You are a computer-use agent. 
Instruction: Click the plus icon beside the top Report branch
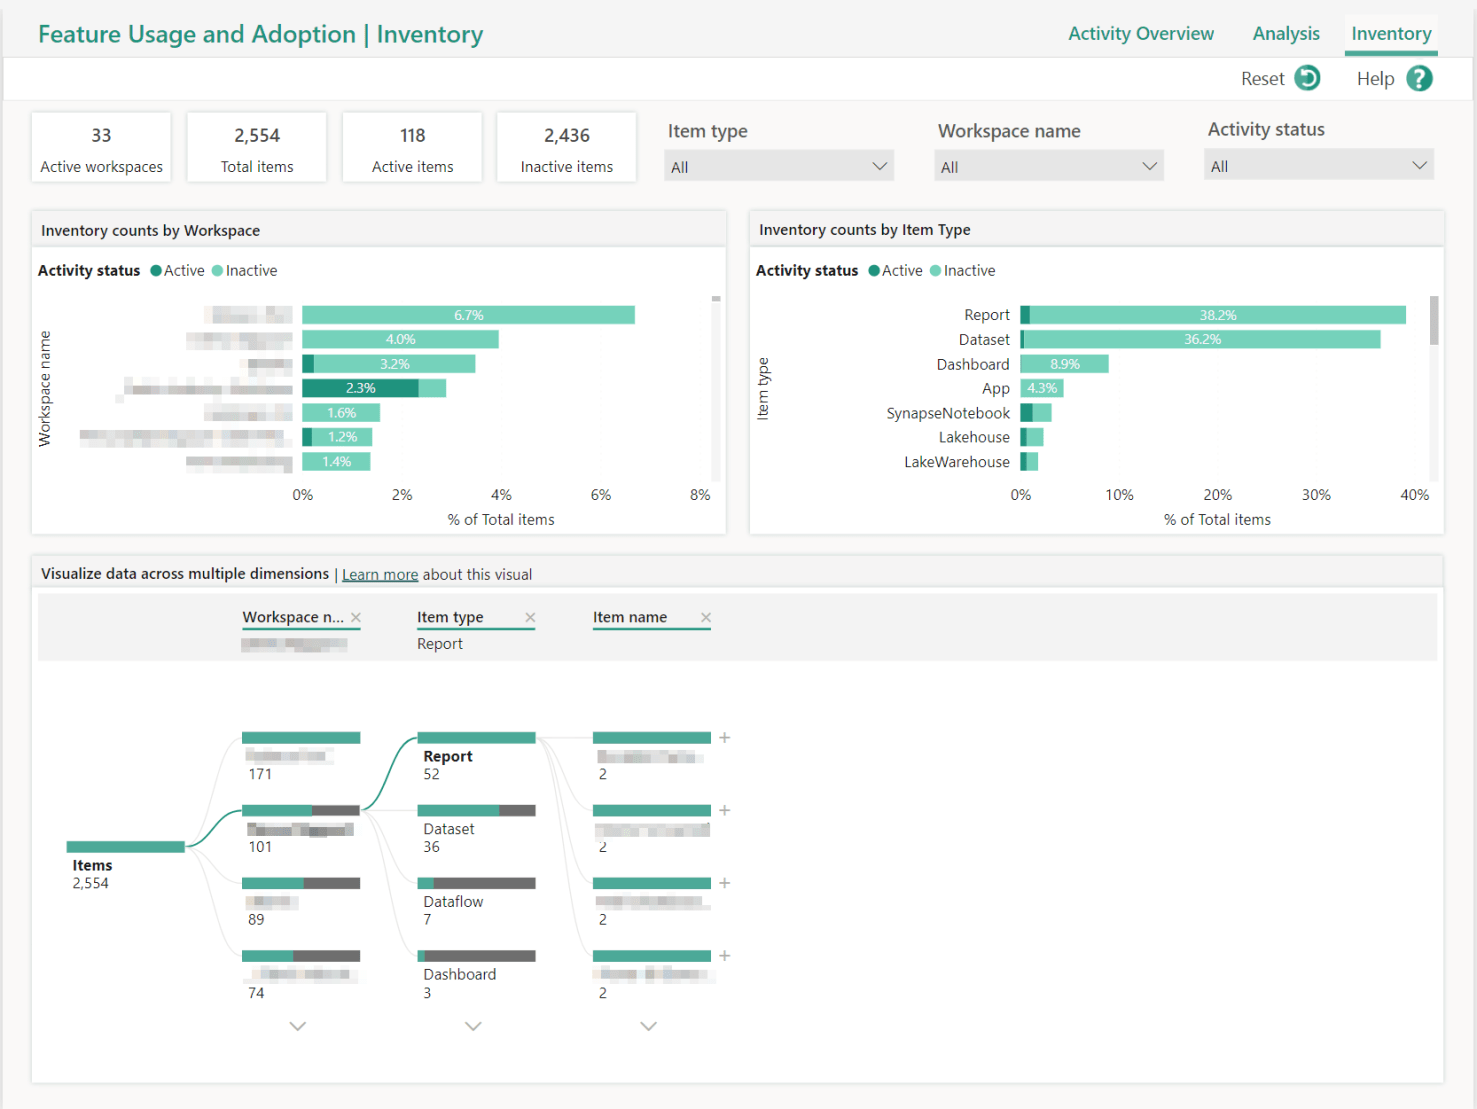725,737
